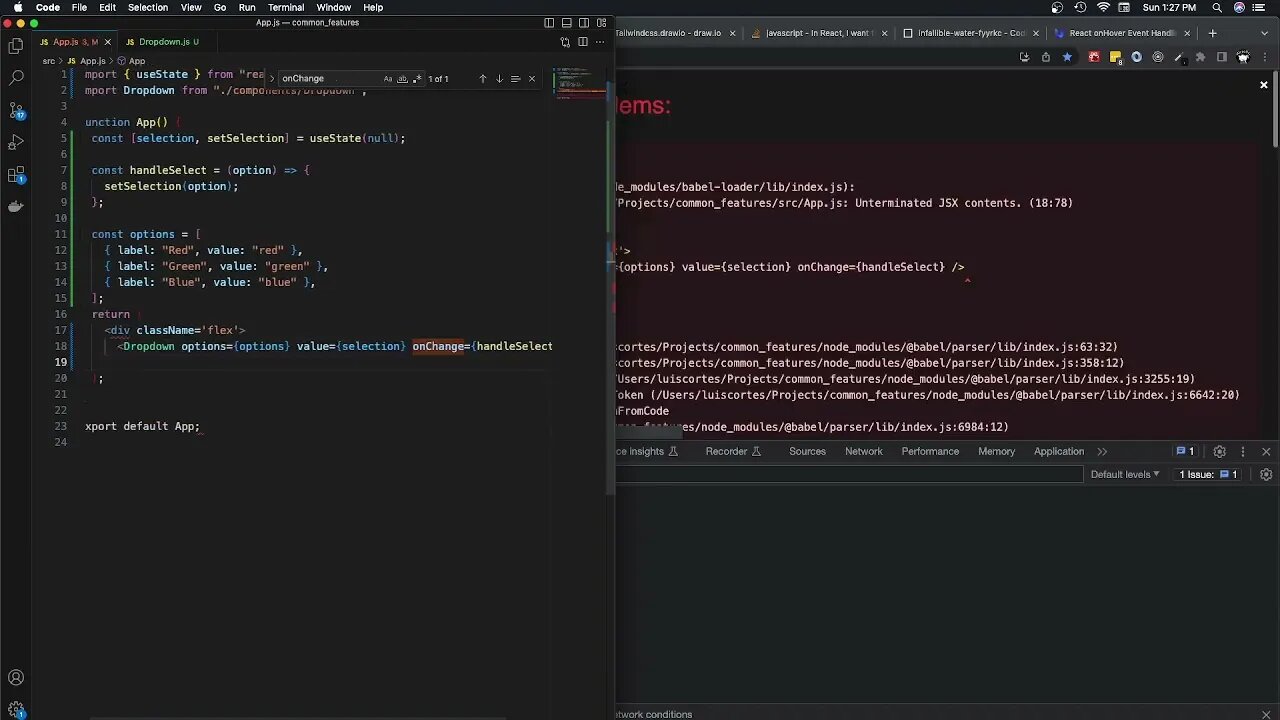Bookmark page with the star icon
Viewport: 1280px width, 720px height.
(x=1067, y=57)
